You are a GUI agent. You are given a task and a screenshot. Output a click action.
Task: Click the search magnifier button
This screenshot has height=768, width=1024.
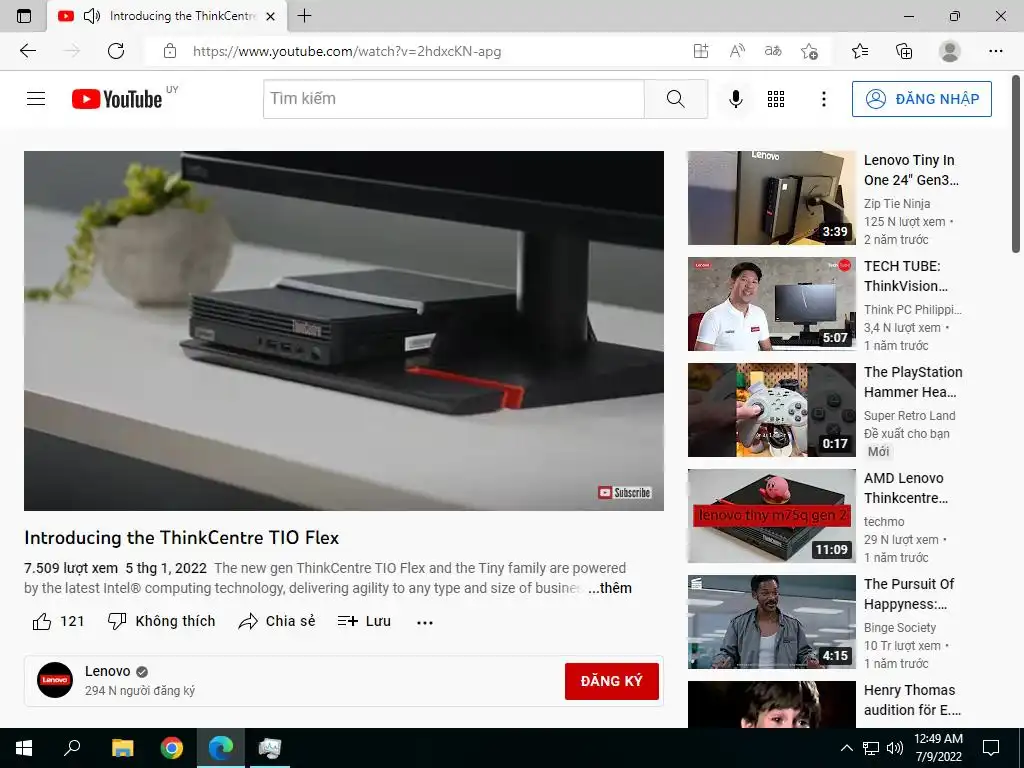coord(676,99)
